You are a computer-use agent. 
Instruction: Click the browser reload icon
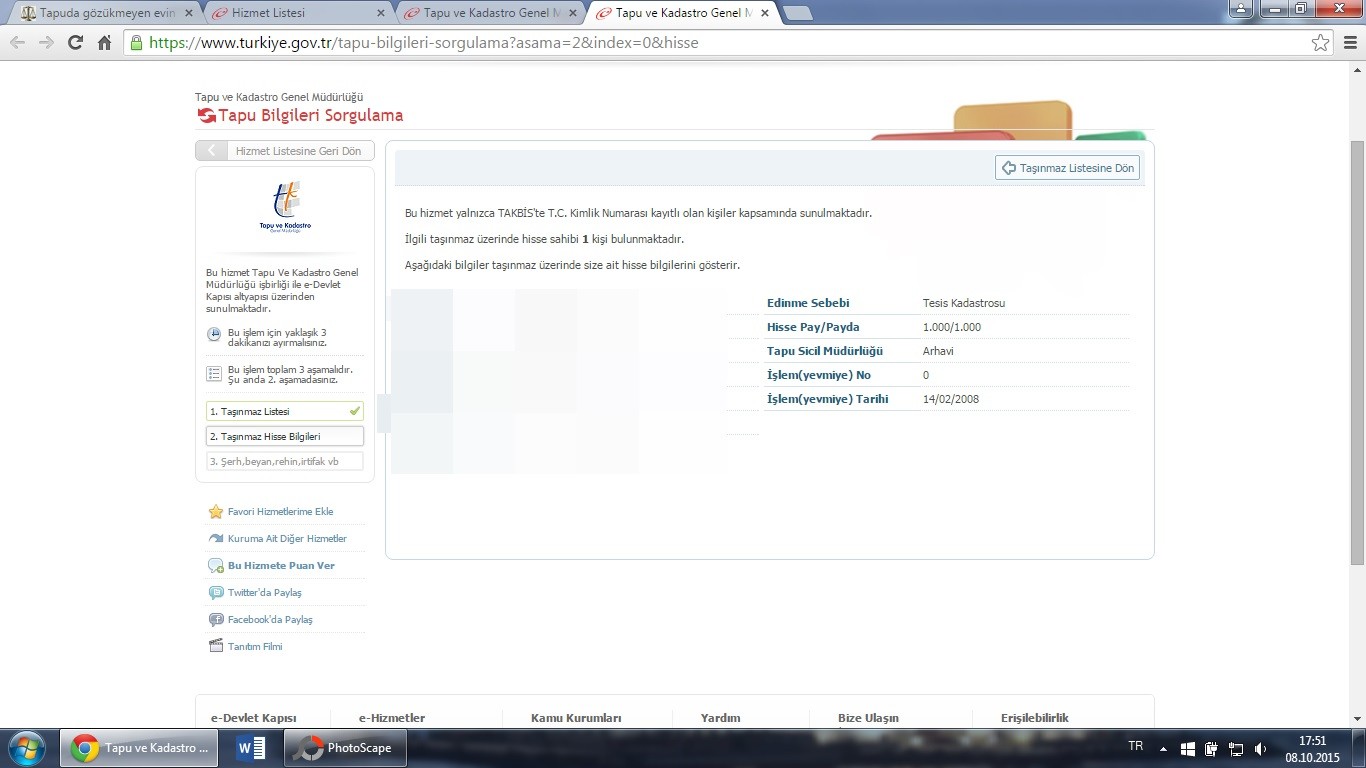[75, 43]
